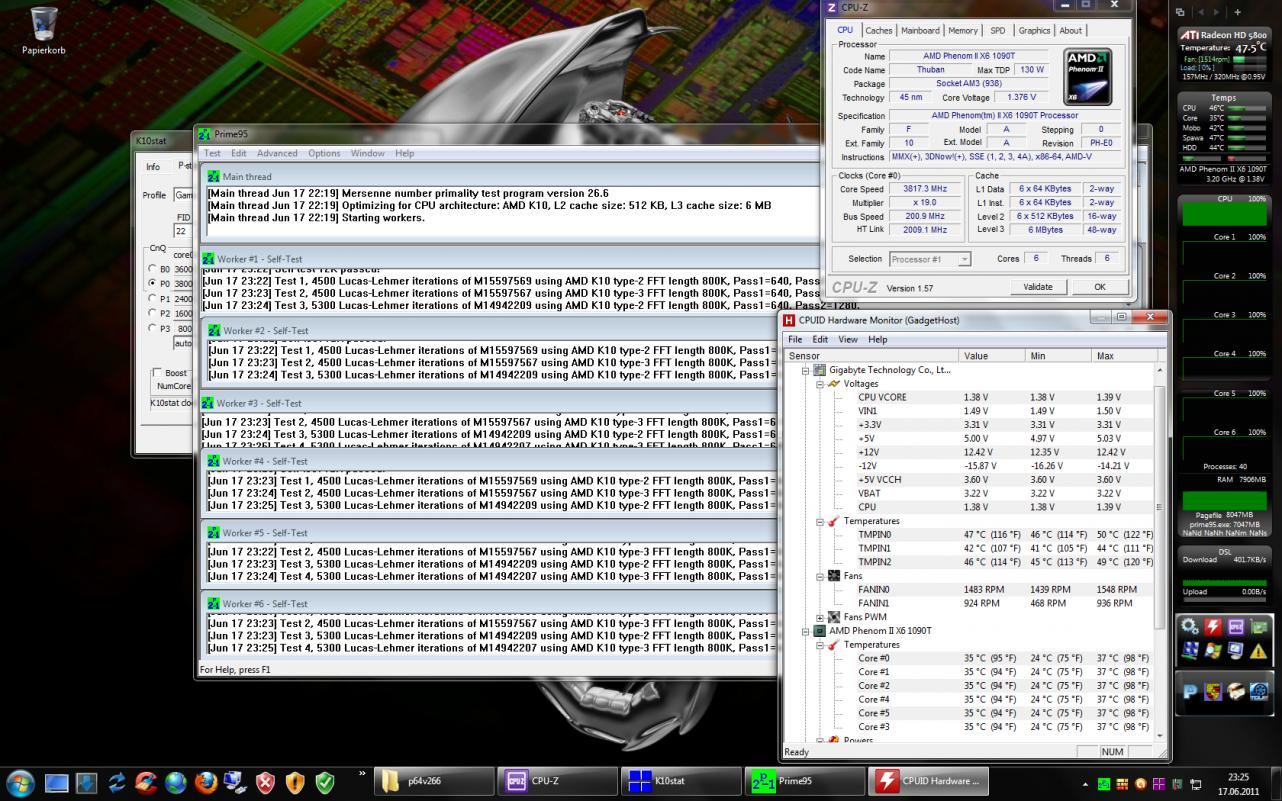1282x801 pixels.
Task: Select the B0 3600 radio button in K10stat
Action: click(153, 269)
